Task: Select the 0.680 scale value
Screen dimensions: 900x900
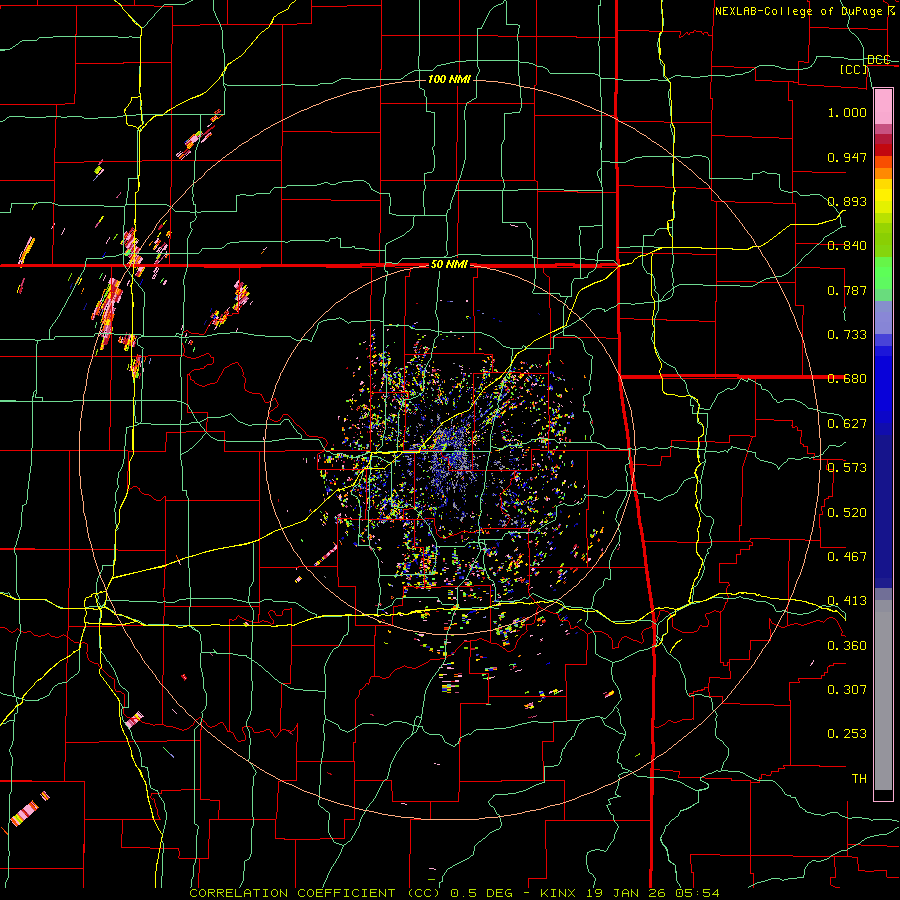Action: (x=847, y=379)
